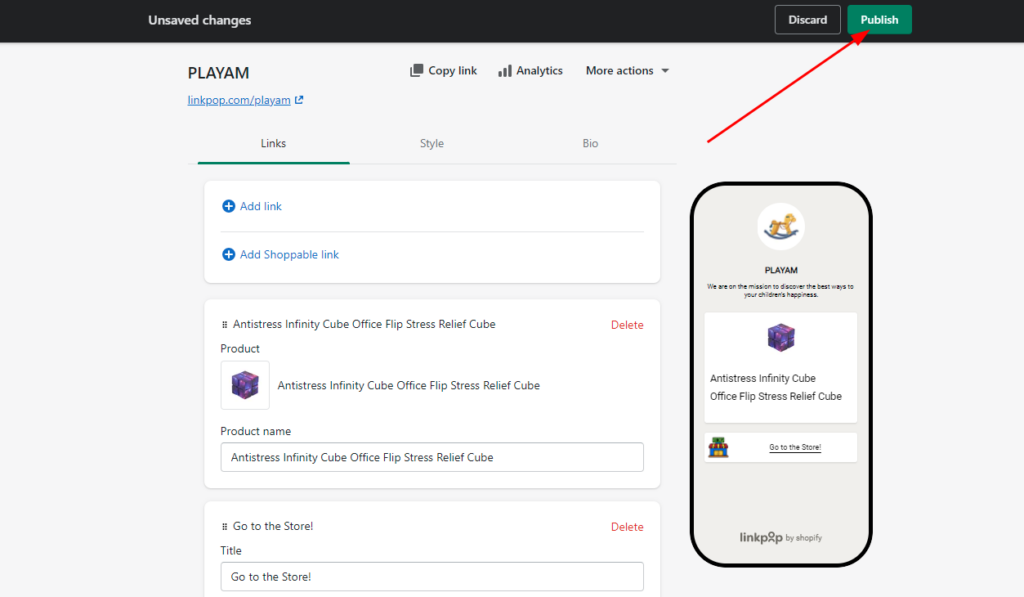Open the linkpop.com/playam link
Image resolution: width=1024 pixels, height=597 pixels.
(x=239, y=100)
